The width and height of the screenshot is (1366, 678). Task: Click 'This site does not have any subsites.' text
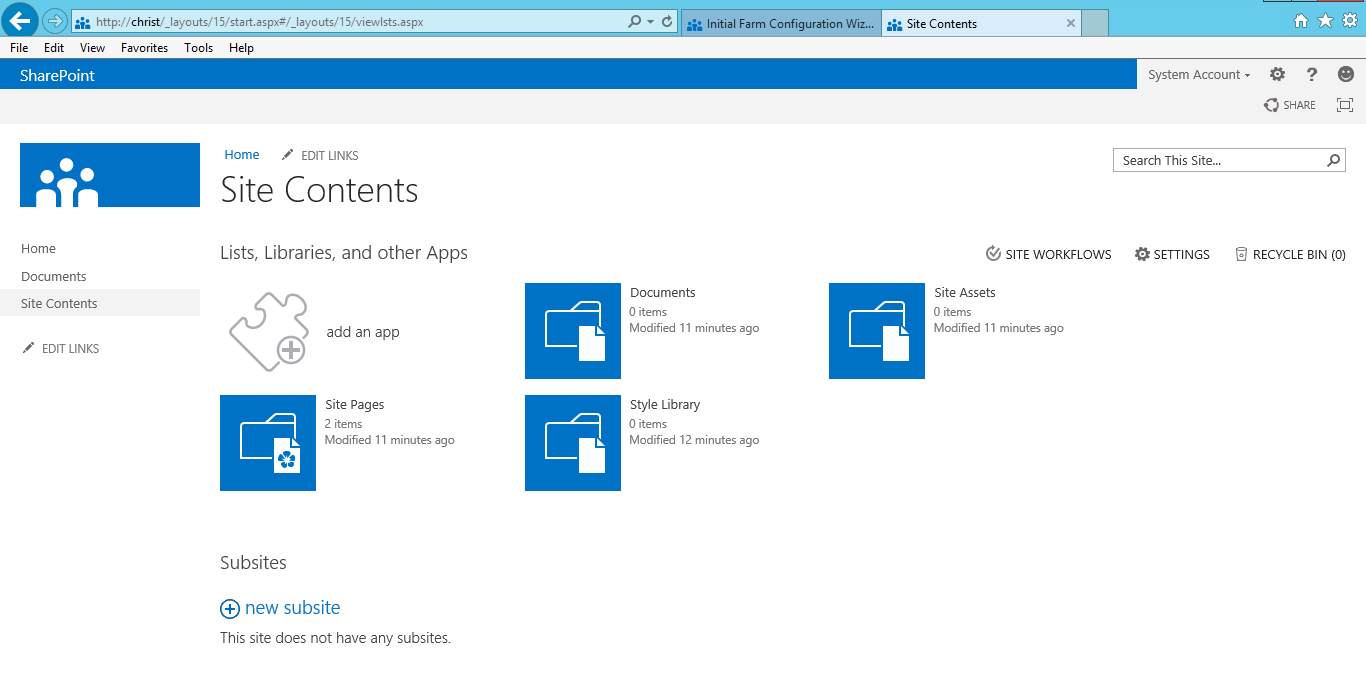pyautogui.click(x=336, y=638)
